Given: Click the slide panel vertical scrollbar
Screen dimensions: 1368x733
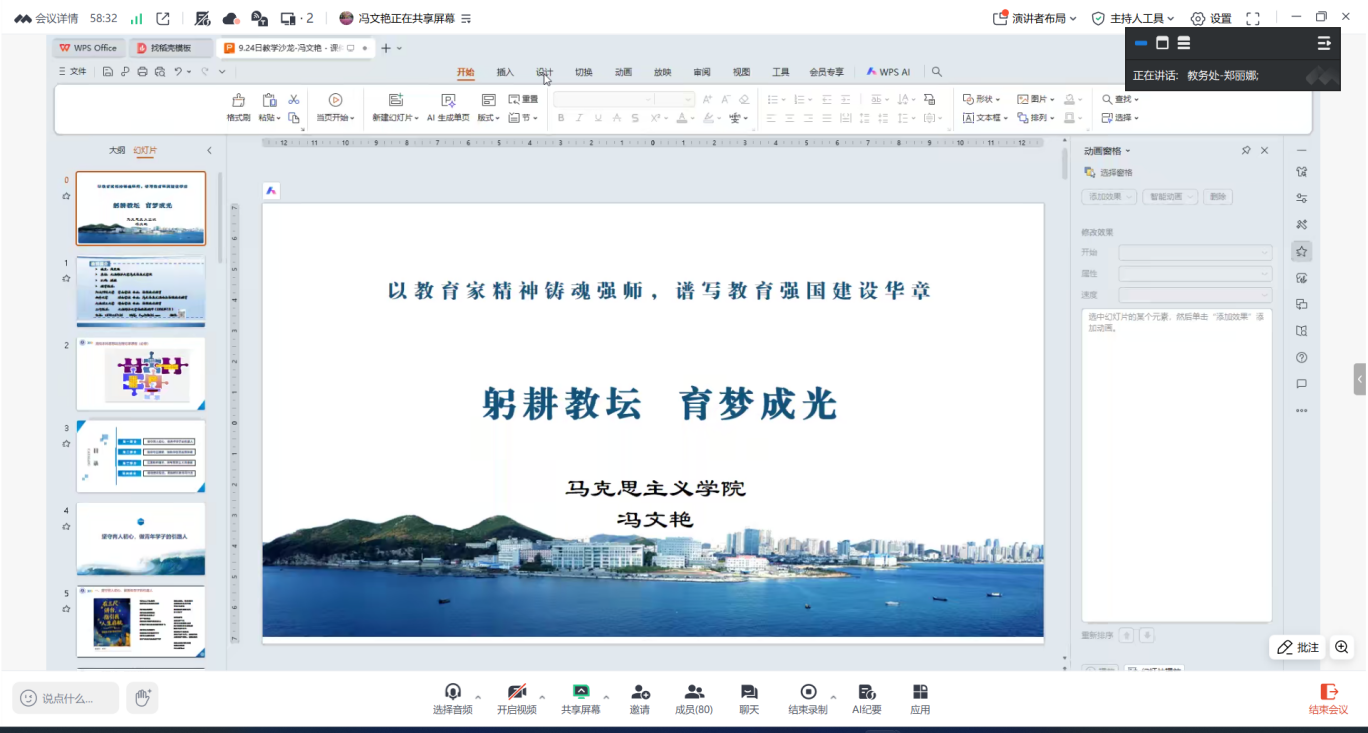Looking at the screenshot, I should 220,210.
